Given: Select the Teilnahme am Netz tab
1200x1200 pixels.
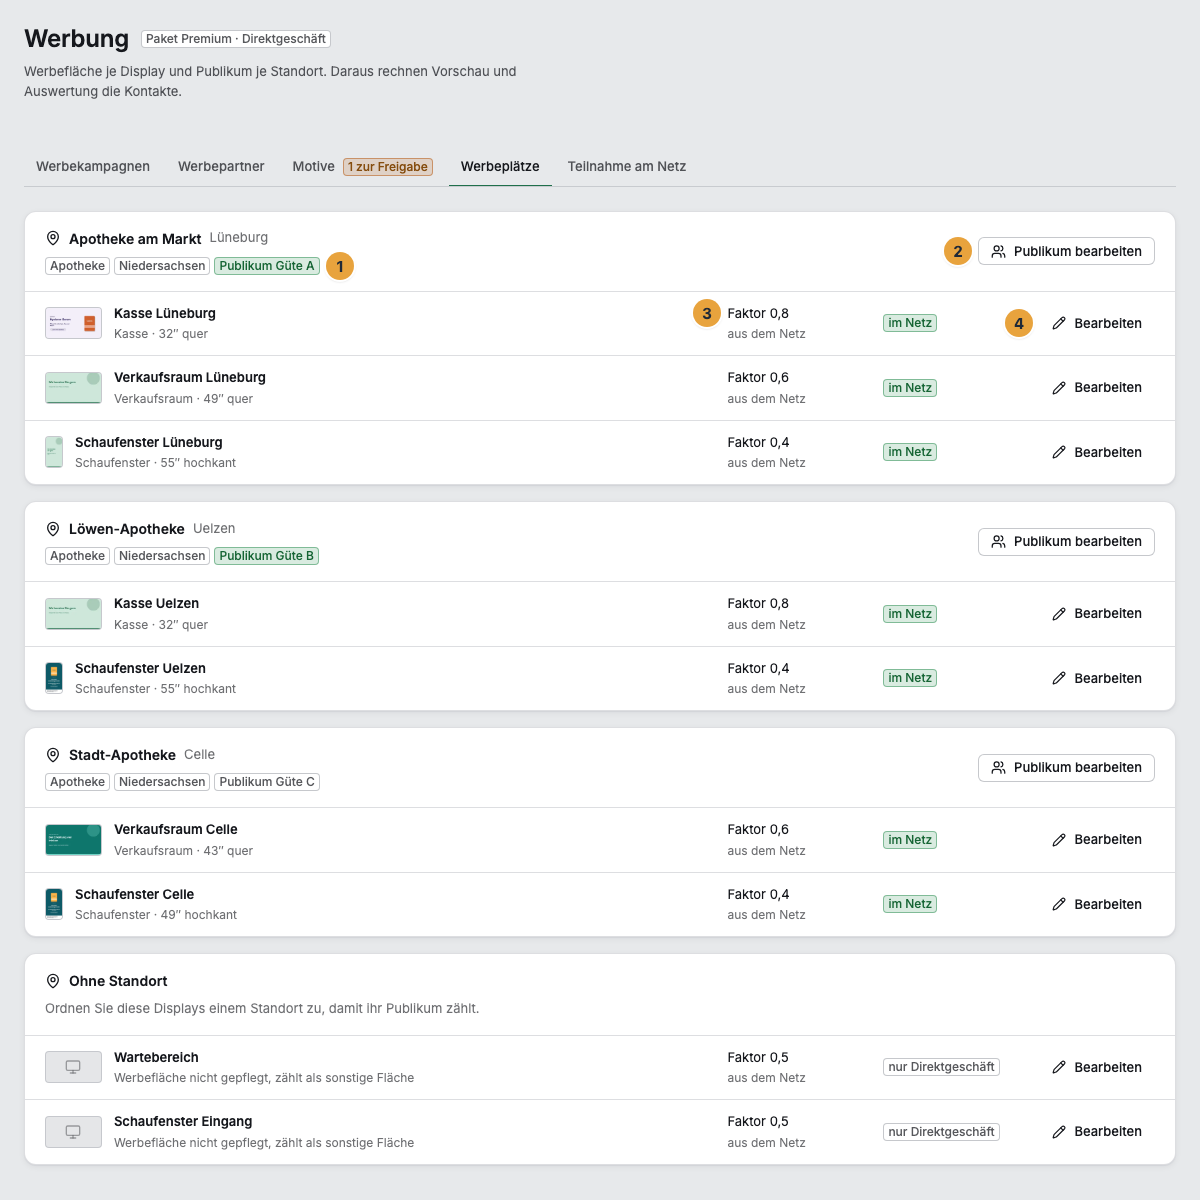Looking at the screenshot, I should point(627,167).
